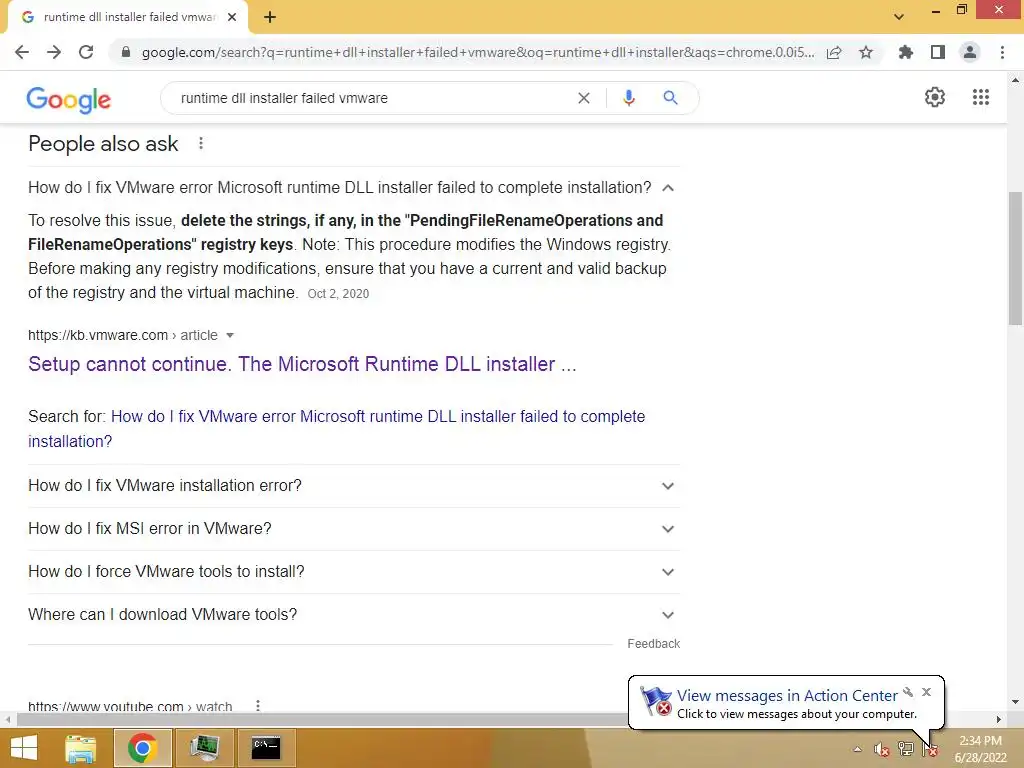1024x768 pixels.
Task: Open the Chrome three-dot menu
Action: (x=1002, y=52)
